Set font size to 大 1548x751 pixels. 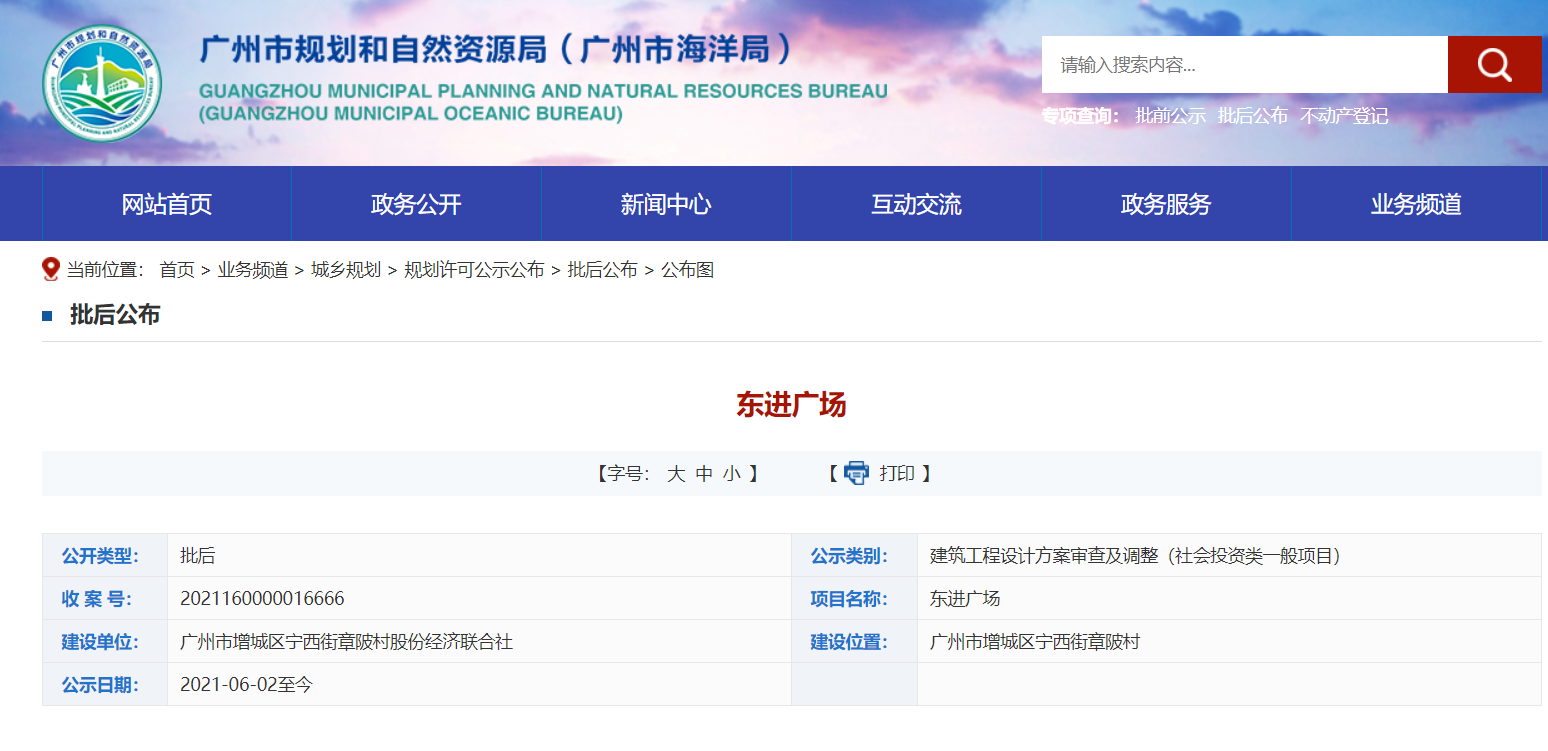coord(676,474)
